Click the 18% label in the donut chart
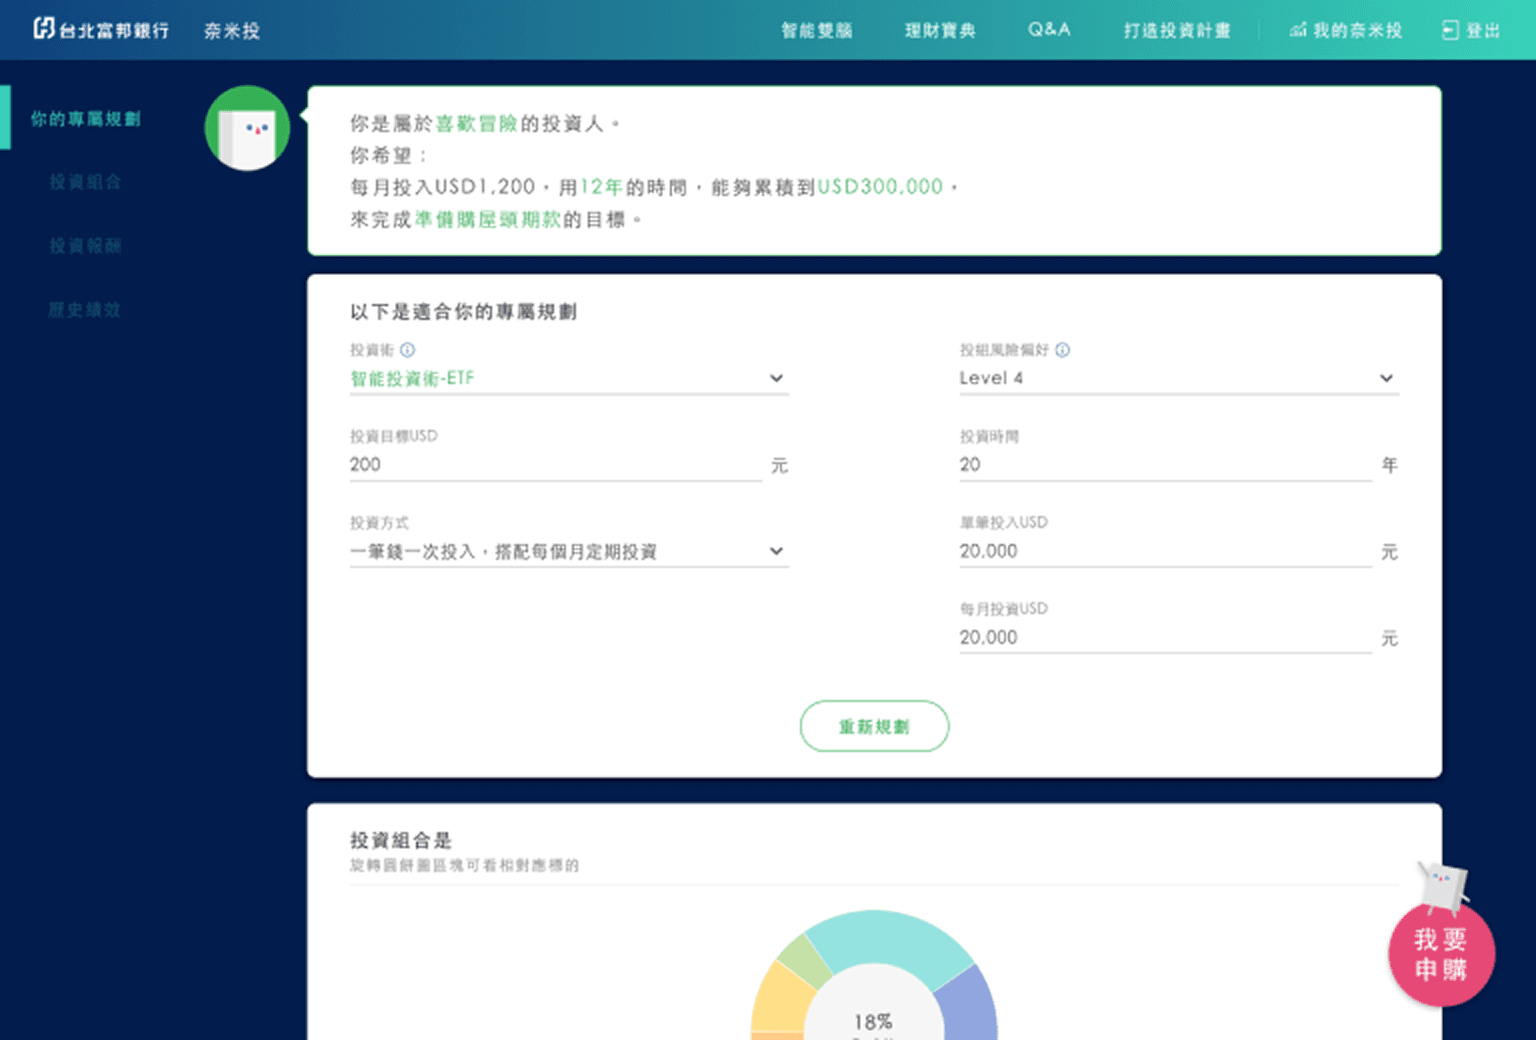Screen dimensions: 1536x1040 pos(873,1022)
